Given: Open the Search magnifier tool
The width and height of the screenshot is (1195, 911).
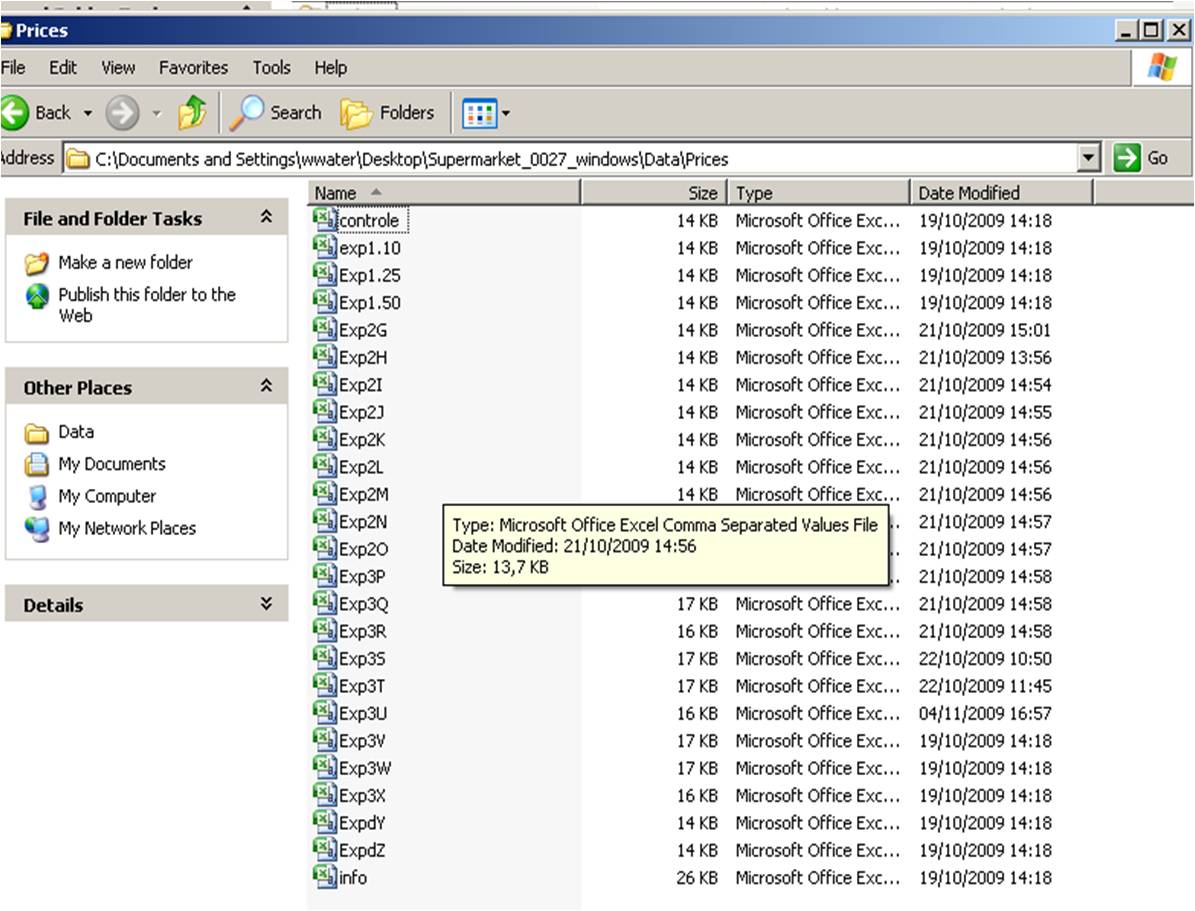Looking at the screenshot, I should (246, 113).
